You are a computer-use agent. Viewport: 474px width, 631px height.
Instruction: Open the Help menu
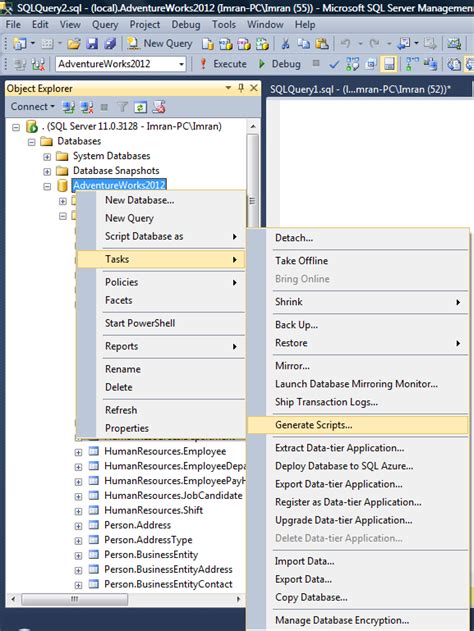(x=305, y=25)
